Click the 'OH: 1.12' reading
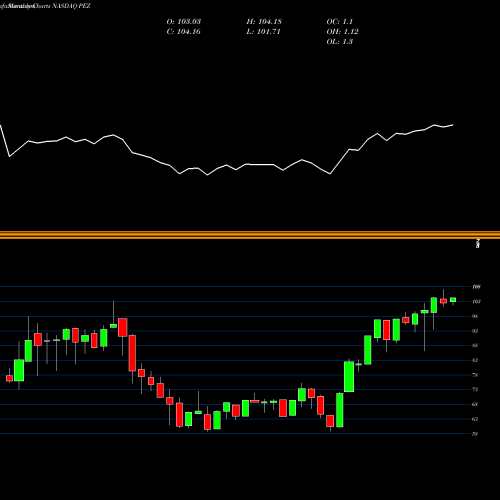This screenshot has height=500, width=500. 342,32
